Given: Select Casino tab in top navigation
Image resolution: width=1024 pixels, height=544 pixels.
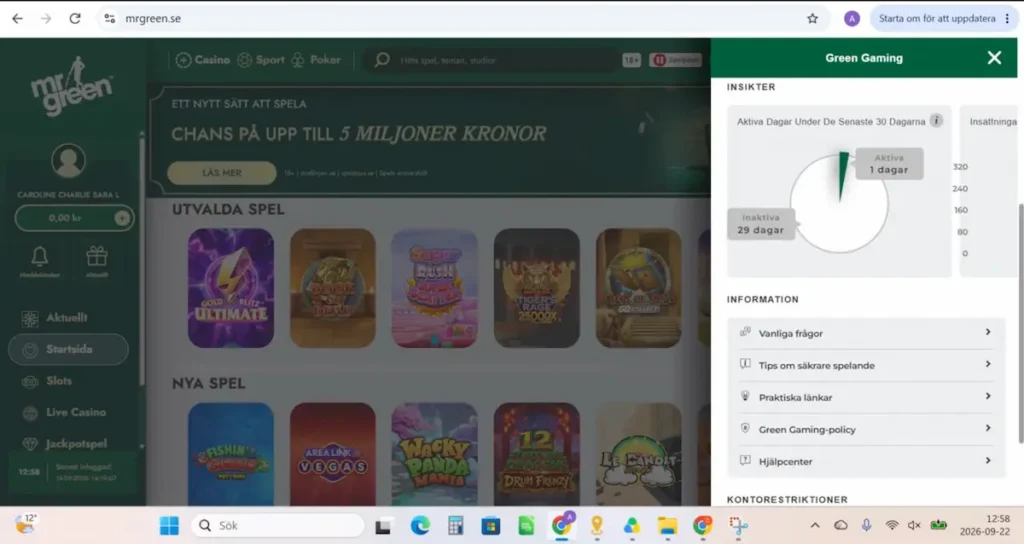Looking at the screenshot, I should 203,60.
